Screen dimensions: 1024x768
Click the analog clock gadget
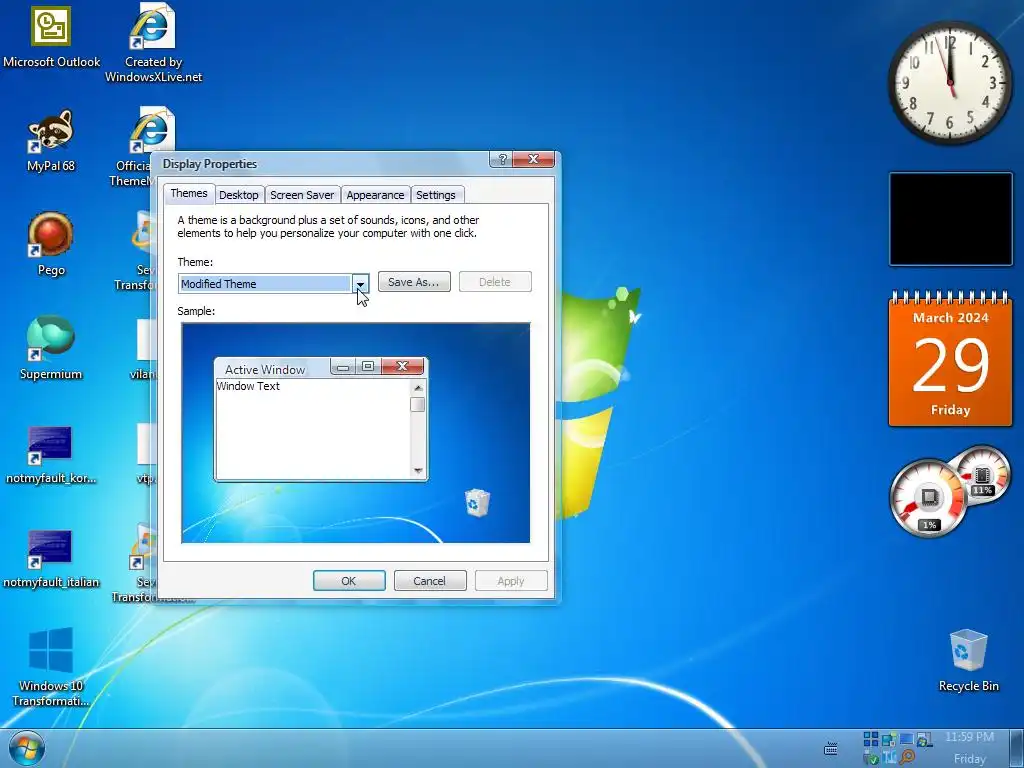click(x=950, y=82)
